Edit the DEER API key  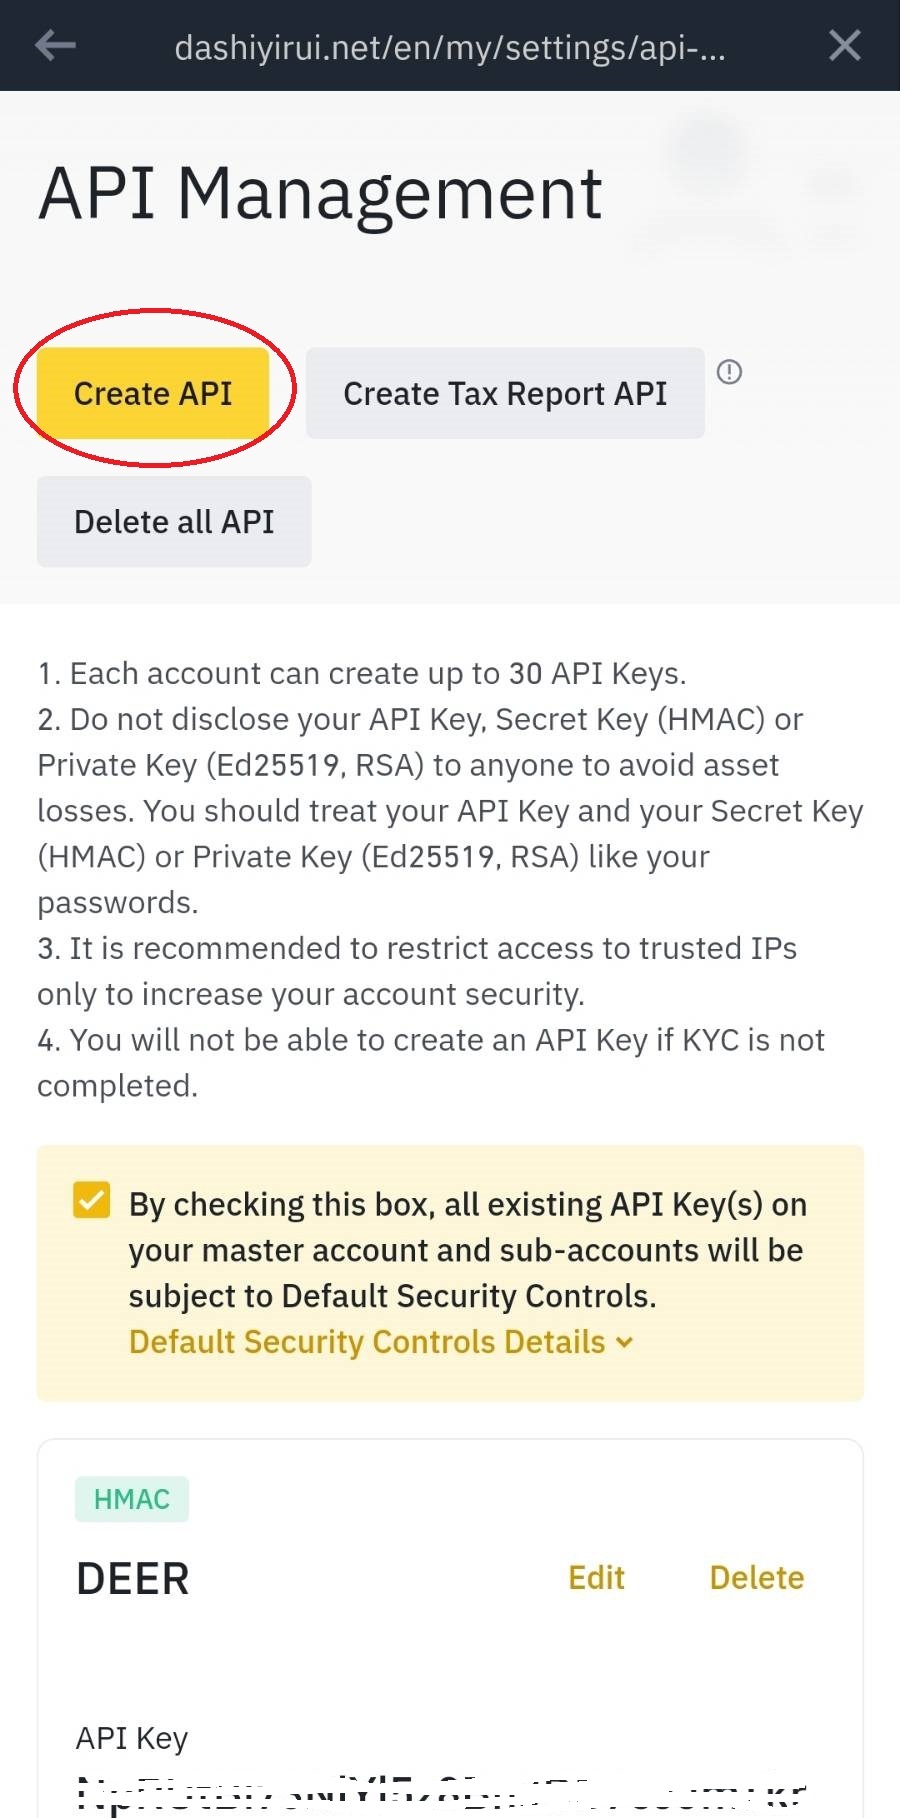point(596,1578)
